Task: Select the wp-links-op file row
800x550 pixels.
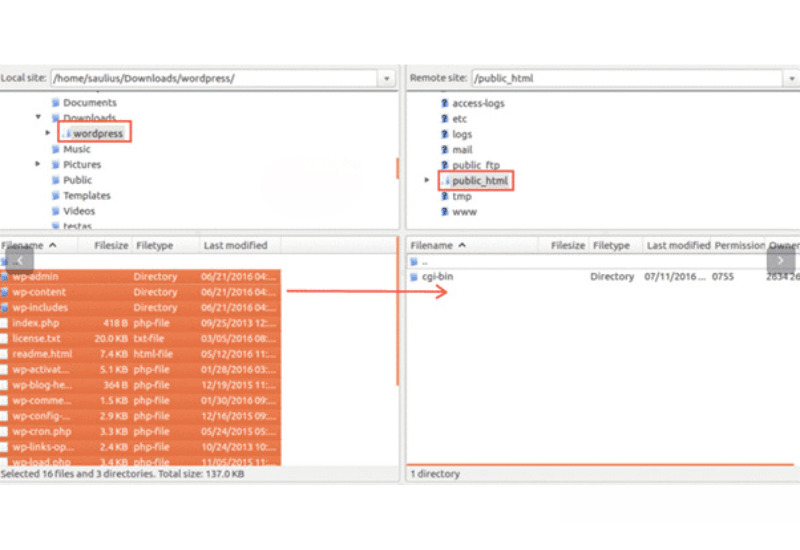Action: tap(140, 447)
